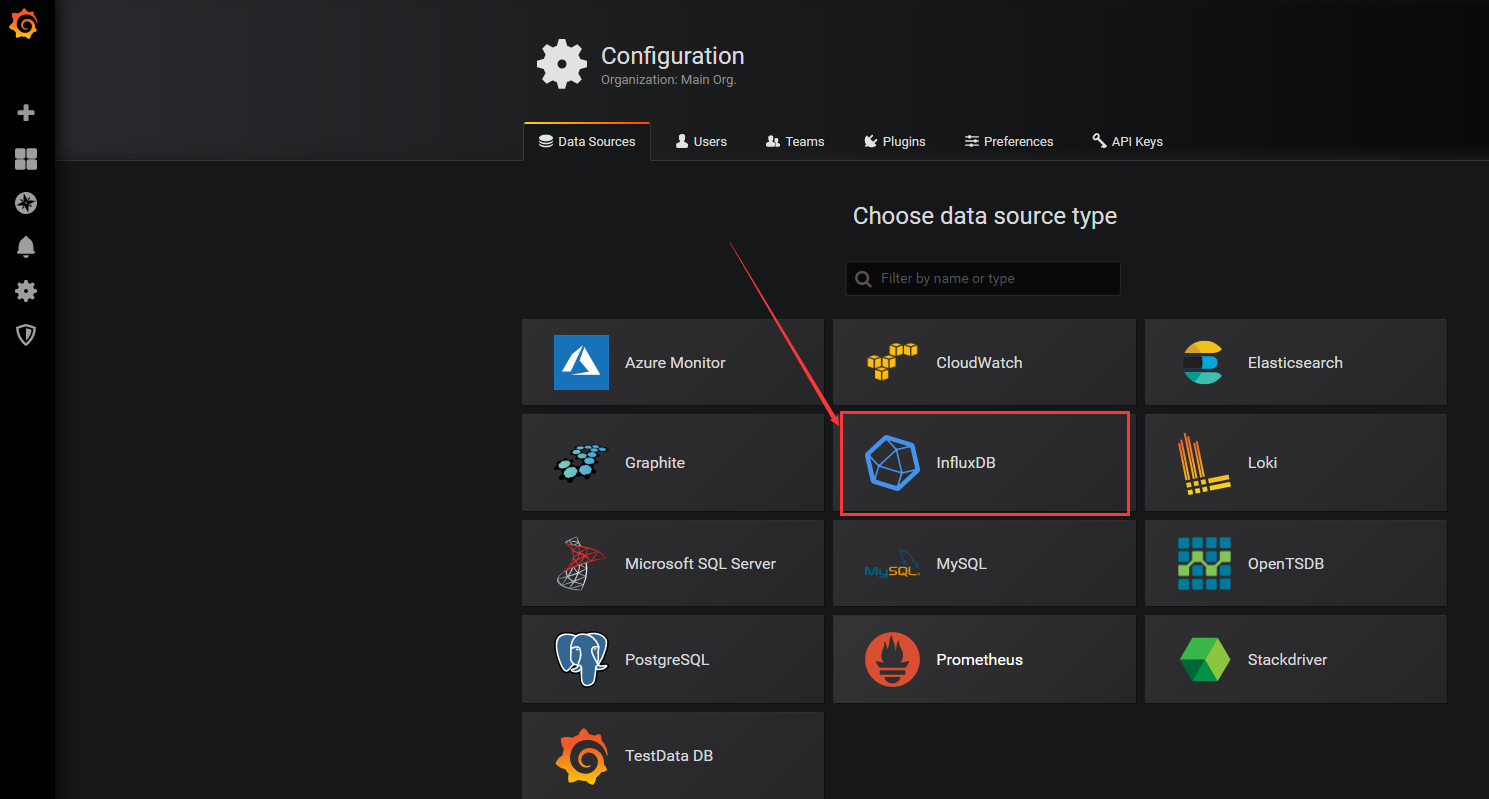
Task: Open the Explore compass icon in sidebar
Action: (x=26, y=203)
